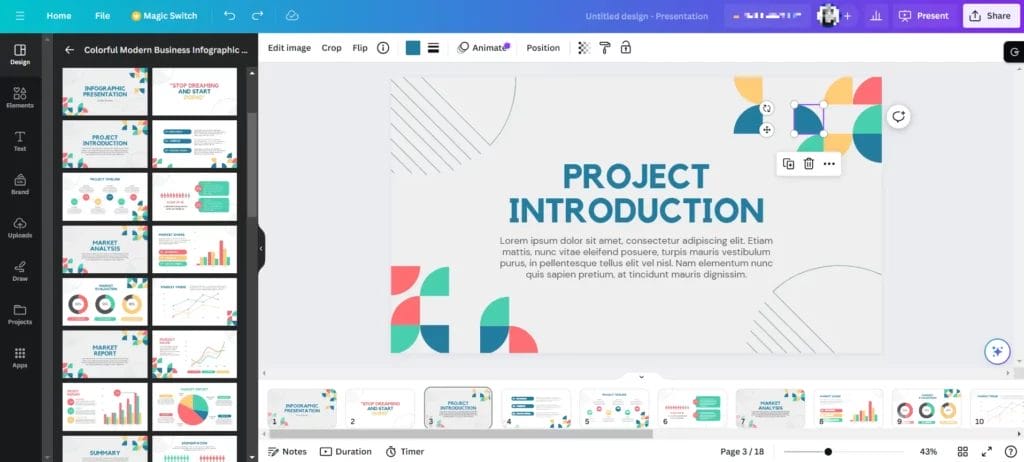The height and width of the screenshot is (462, 1024).
Task: Click the move handle of selected shape
Action: pyautogui.click(x=767, y=129)
